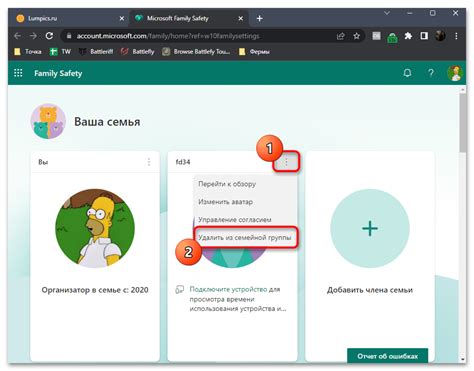The width and height of the screenshot is (474, 371).
Task: Switch to the Lumpics.ru tab
Action: 67,18
